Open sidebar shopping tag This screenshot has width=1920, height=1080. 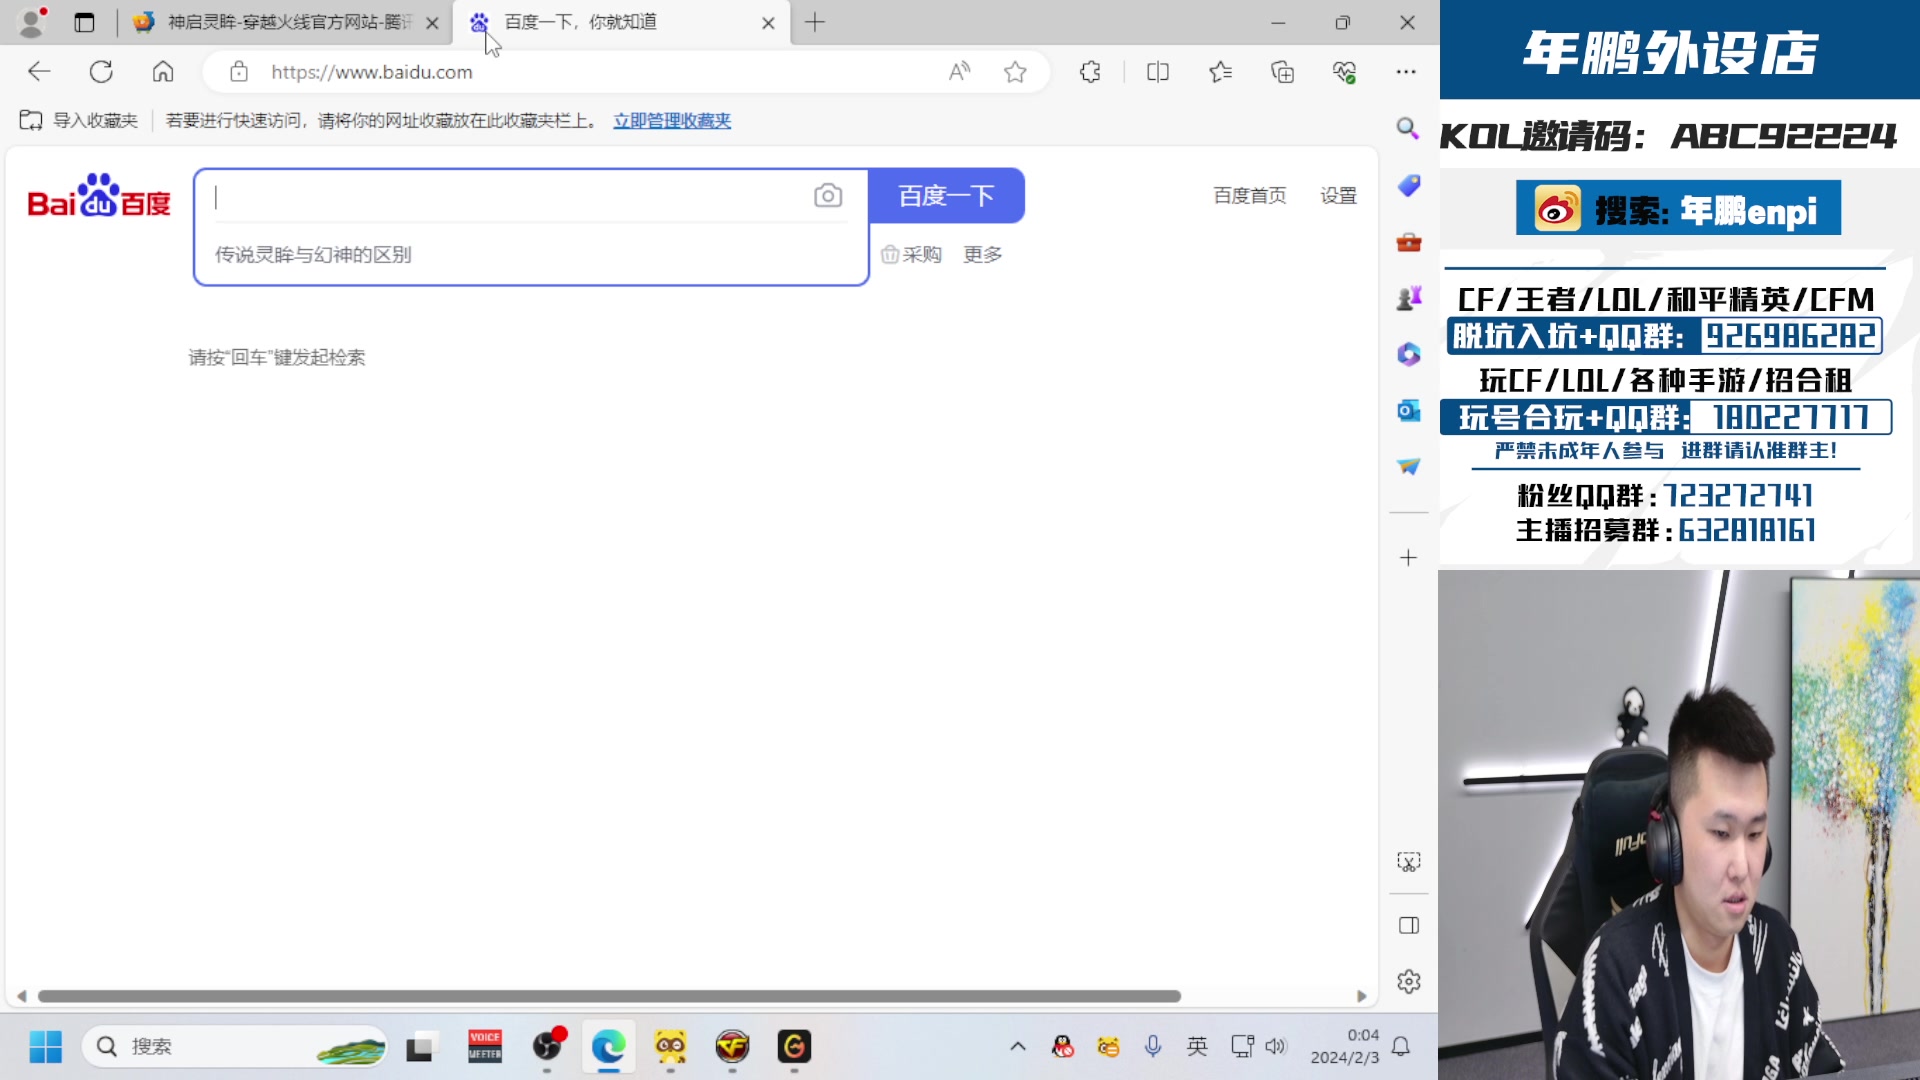tap(1408, 185)
